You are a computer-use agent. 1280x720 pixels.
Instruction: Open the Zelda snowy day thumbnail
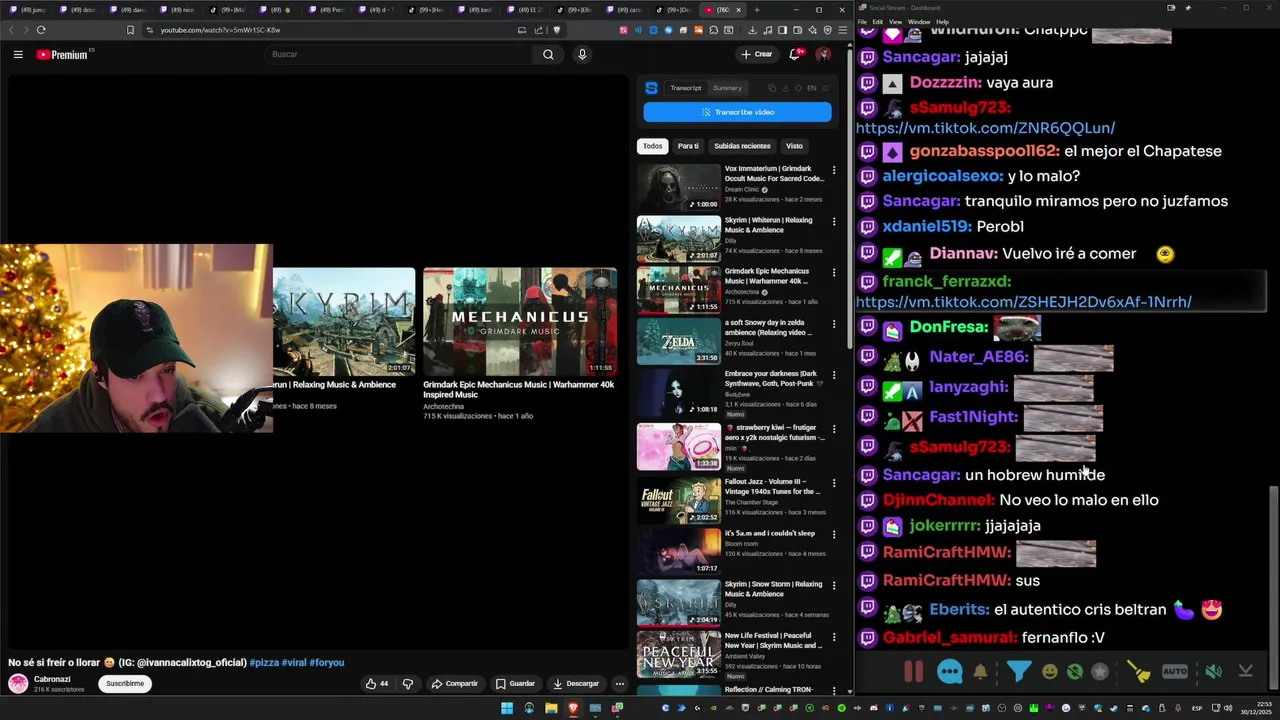point(679,341)
